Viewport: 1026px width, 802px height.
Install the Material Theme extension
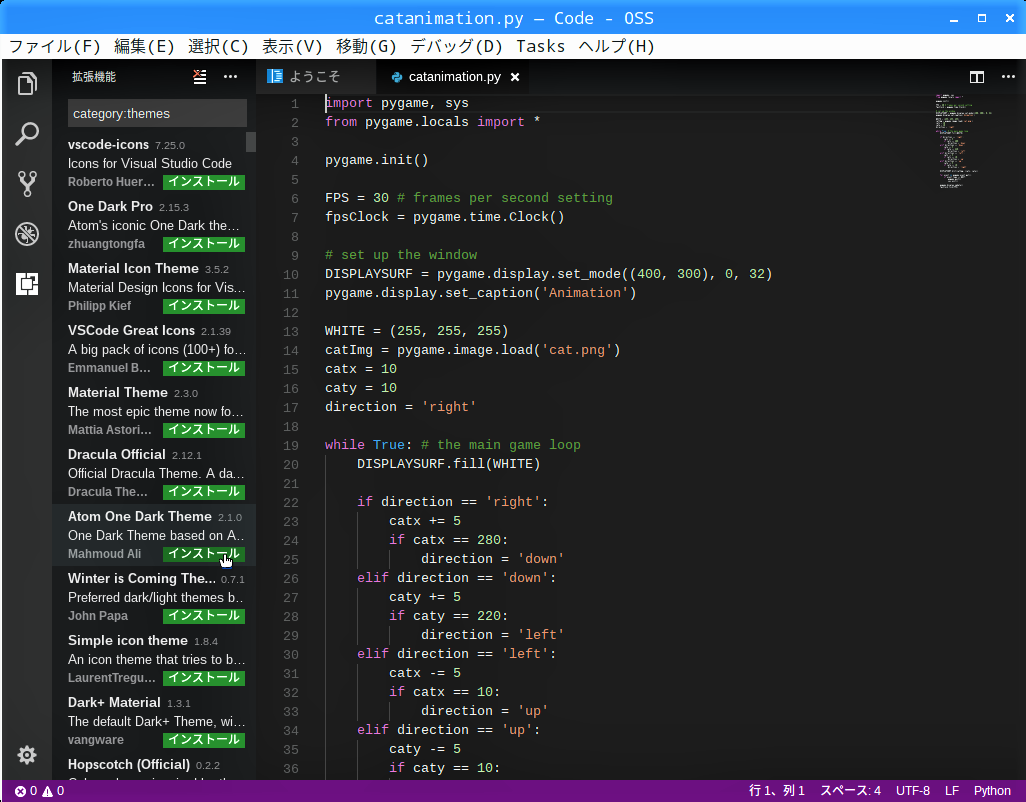coord(204,430)
